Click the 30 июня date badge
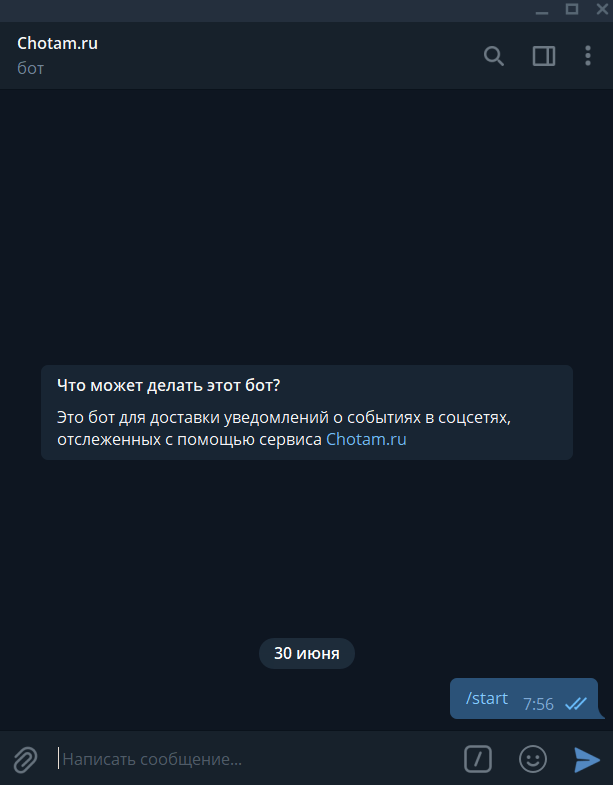Screen dimensions: 613x785 (x=306, y=653)
